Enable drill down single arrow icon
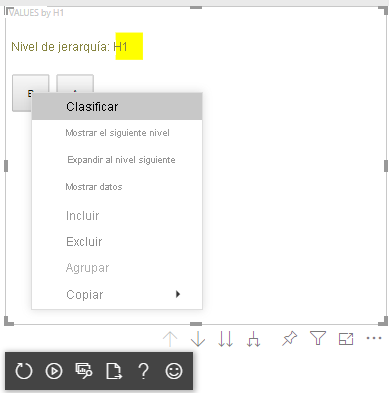 pos(198,339)
